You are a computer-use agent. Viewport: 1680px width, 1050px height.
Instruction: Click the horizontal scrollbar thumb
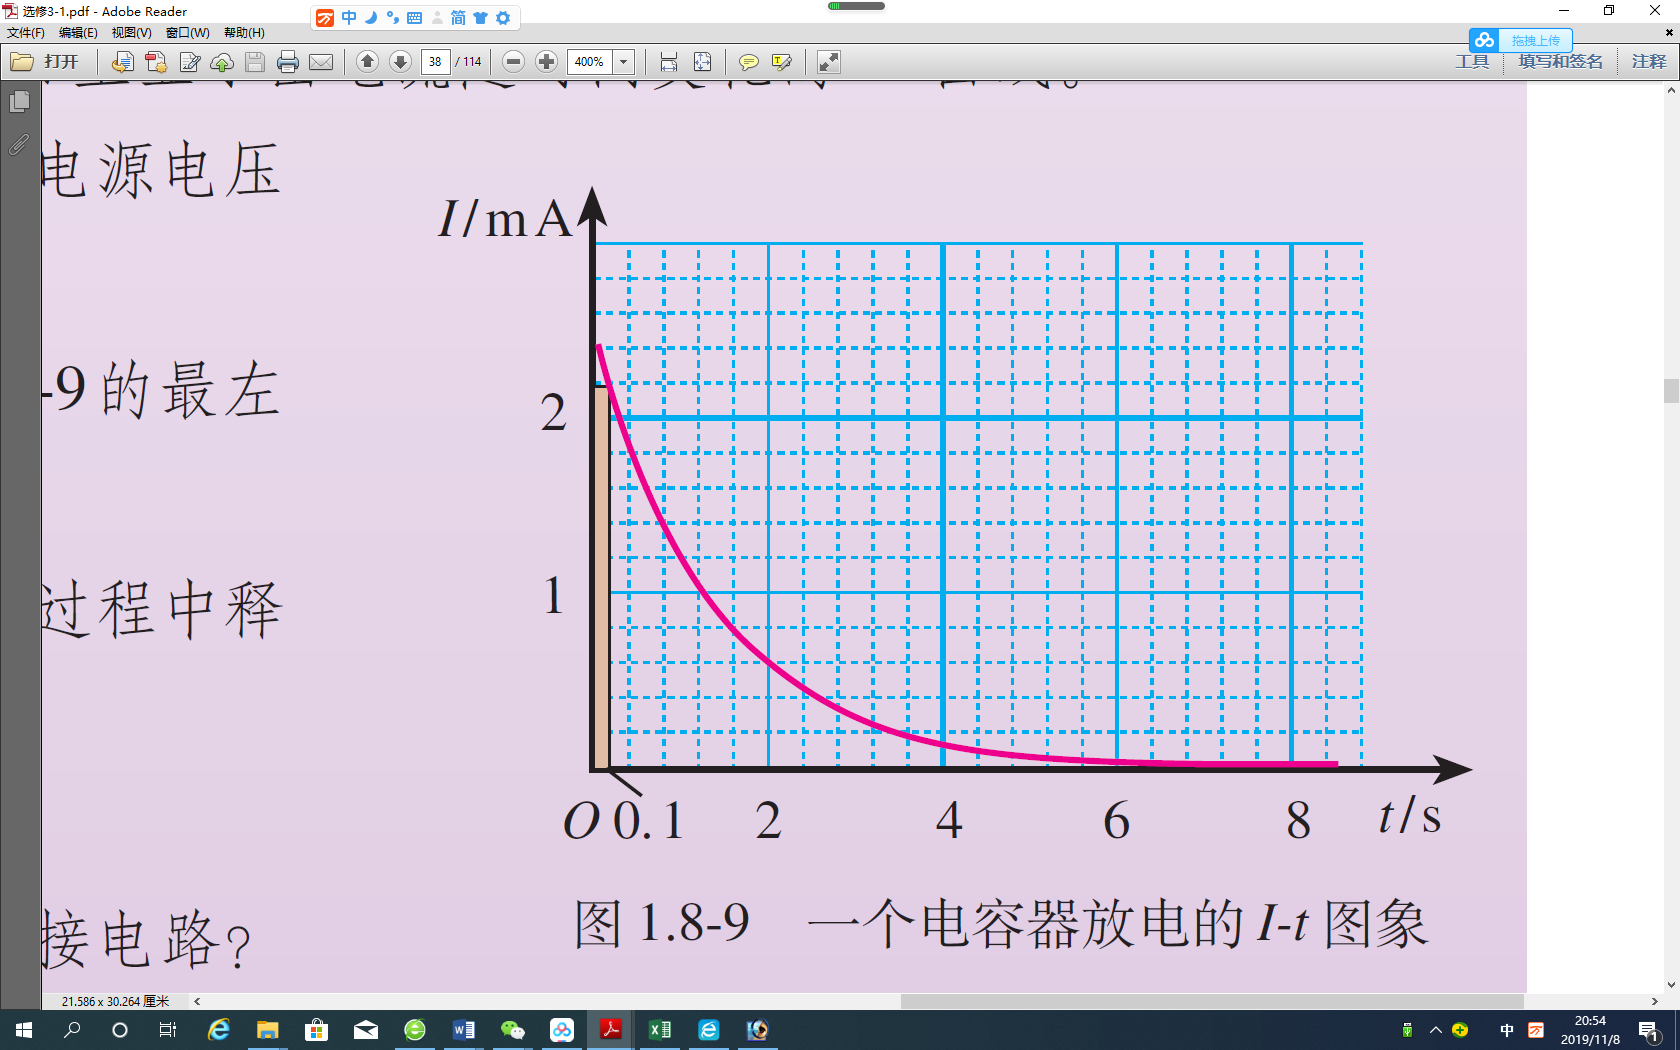(x=1212, y=1001)
